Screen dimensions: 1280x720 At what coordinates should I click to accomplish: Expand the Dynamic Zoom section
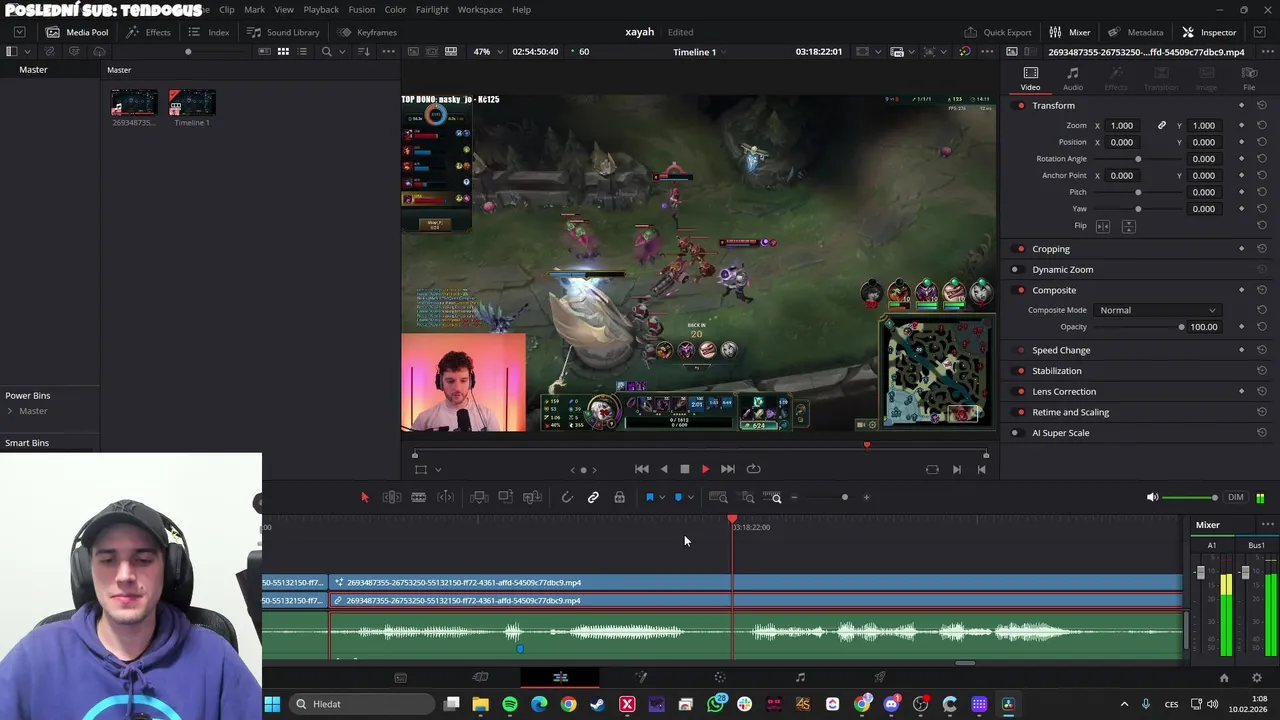tap(1062, 269)
